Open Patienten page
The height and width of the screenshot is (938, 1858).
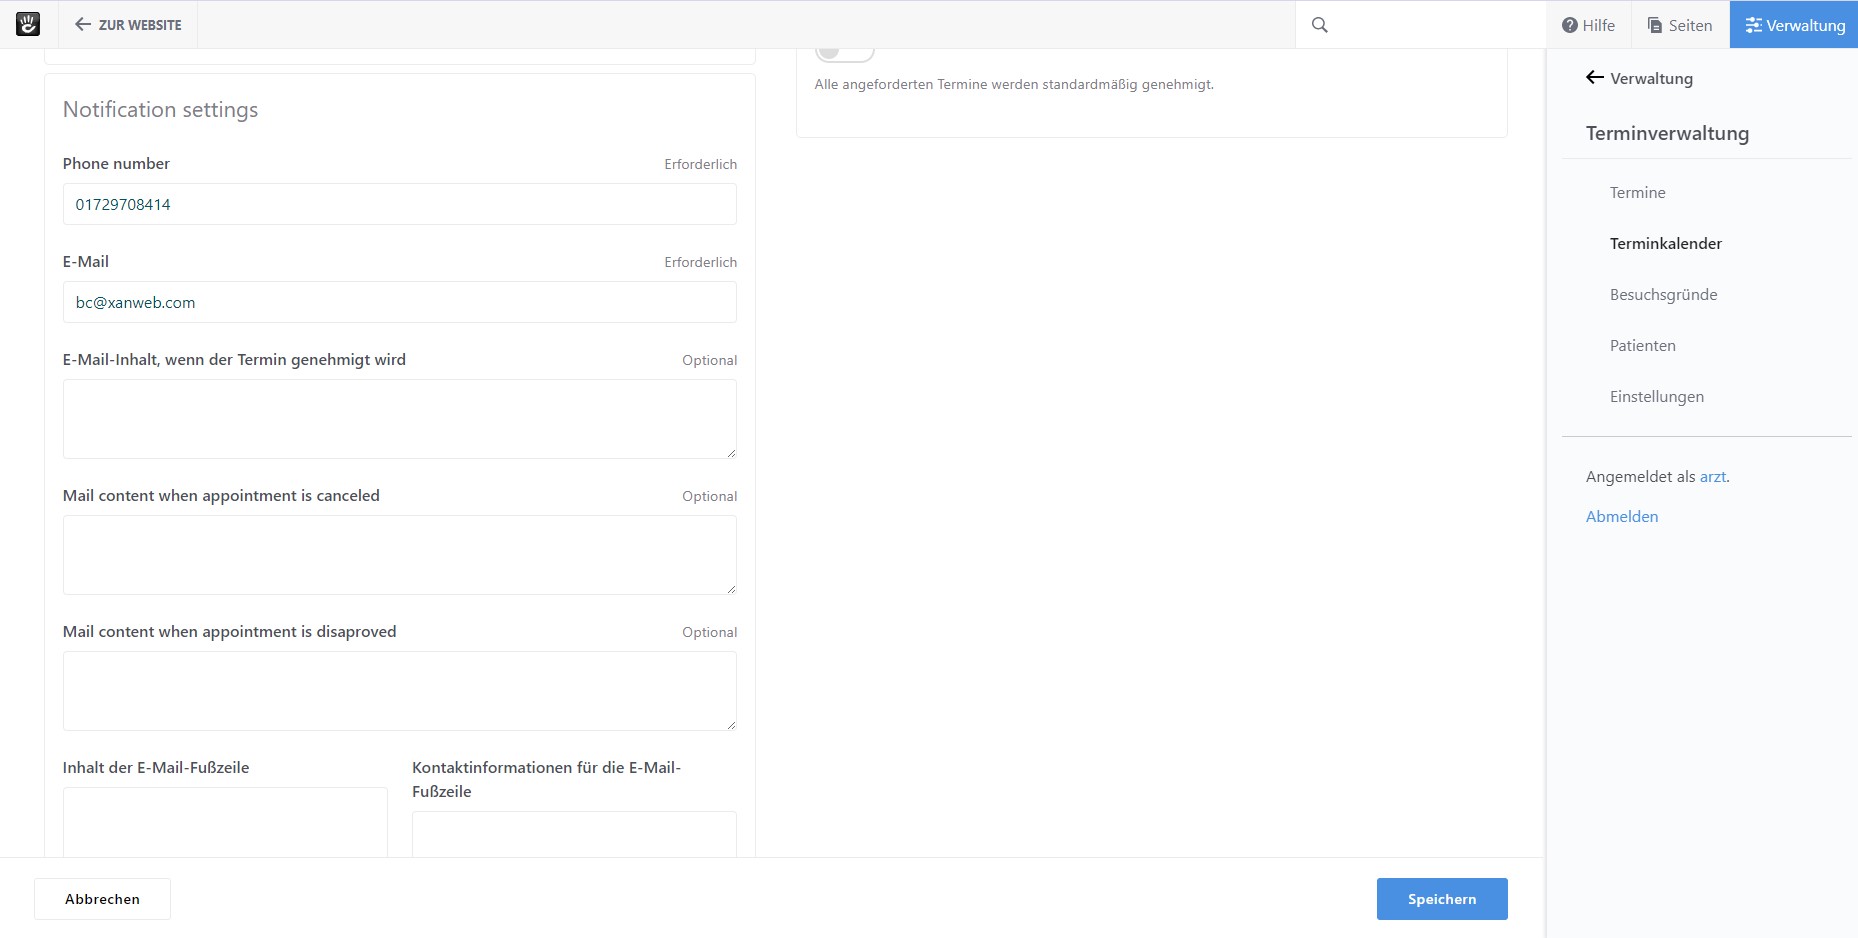pyautogui.click(x=1642, y=346)
